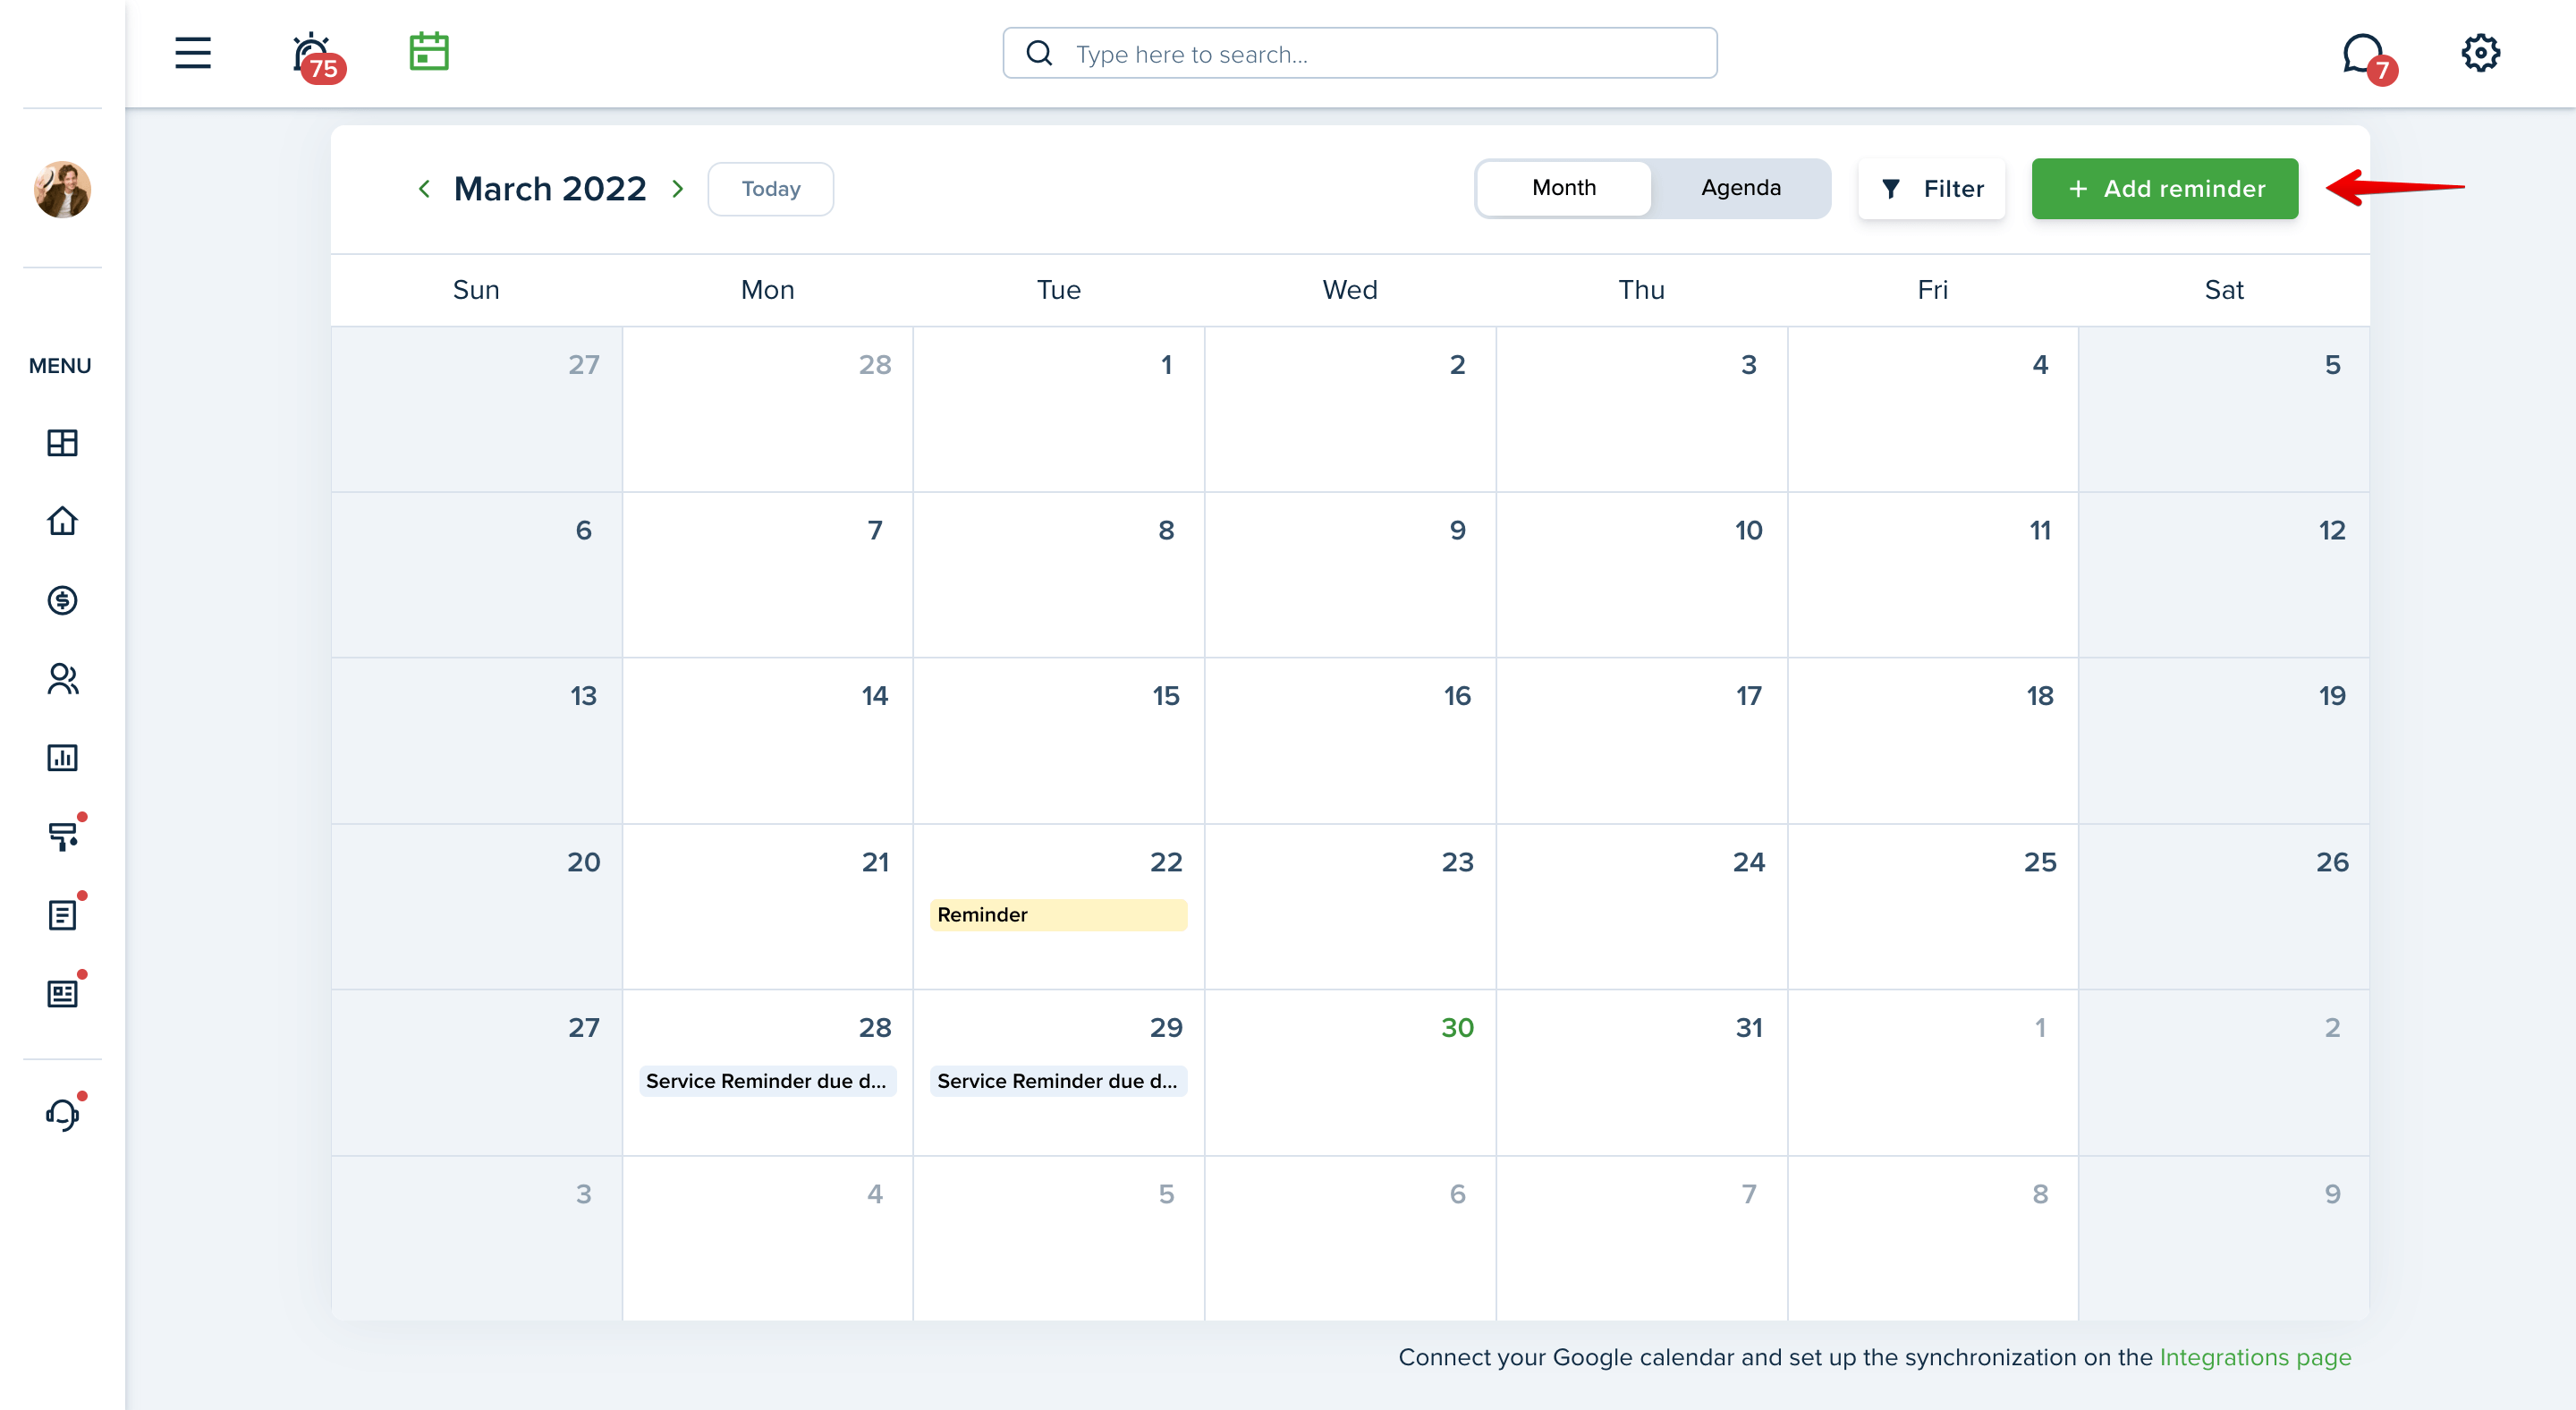This screenshot has height=1410, width=2576.
Task: Select March 18 date cell
Action: (1933, 741)
